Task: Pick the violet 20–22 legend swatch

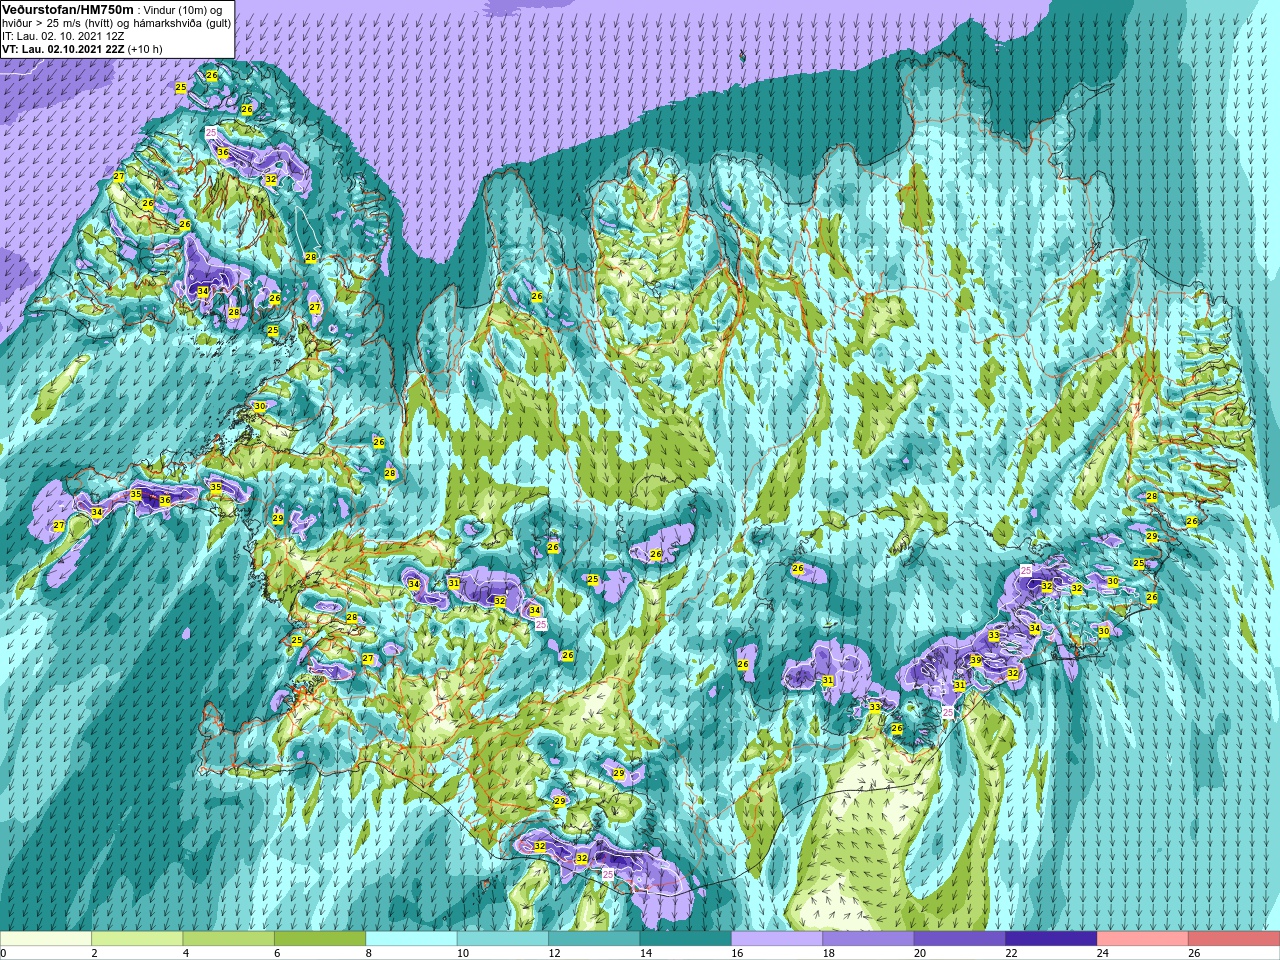Action: (960, 939)
